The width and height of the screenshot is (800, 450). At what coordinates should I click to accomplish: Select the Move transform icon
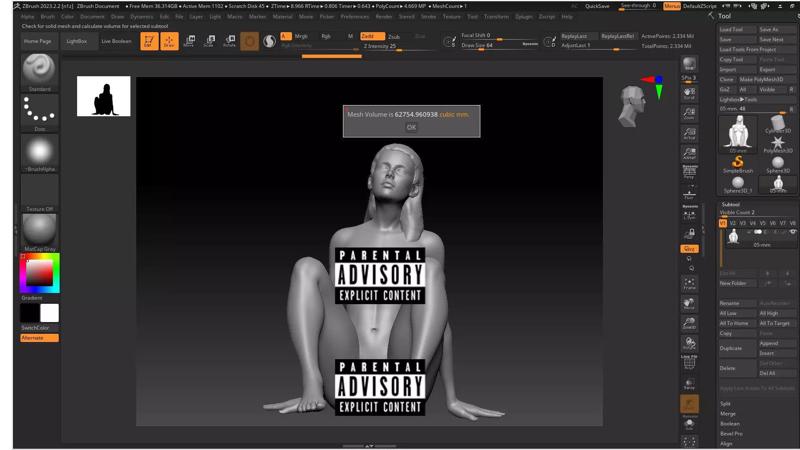point(189,41)
